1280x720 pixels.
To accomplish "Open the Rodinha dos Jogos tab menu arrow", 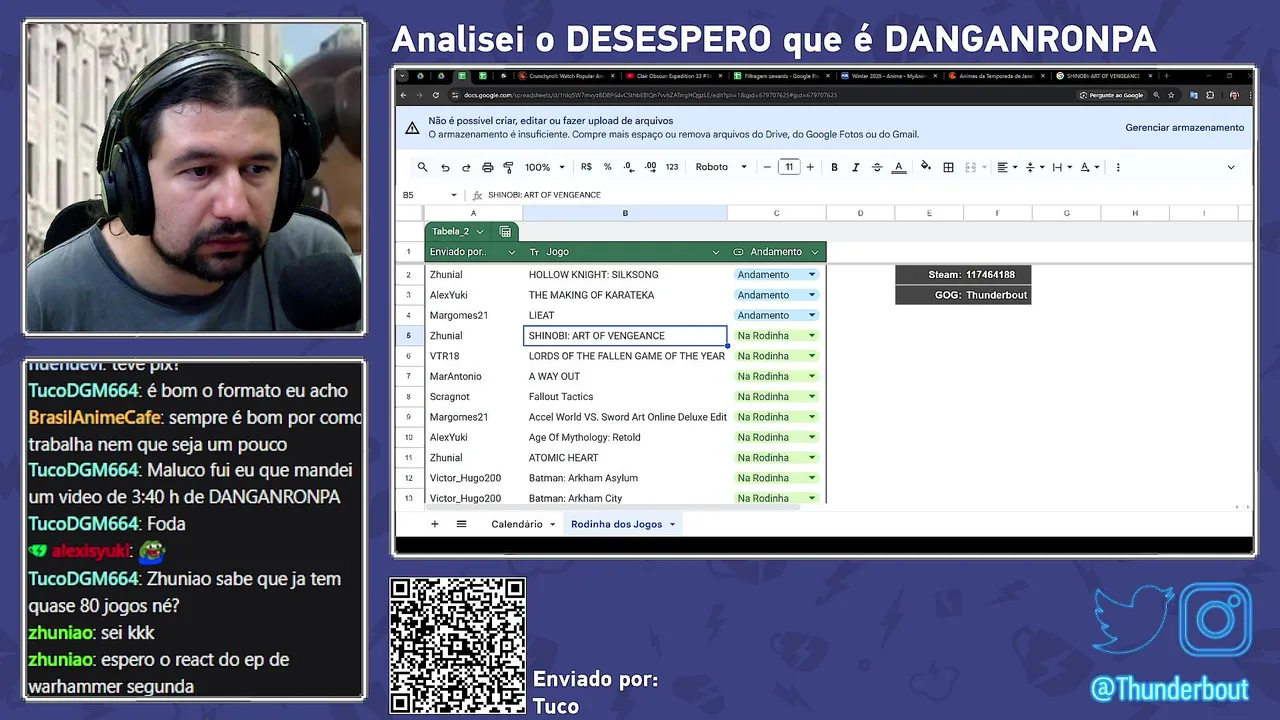I will pyautogui.click(x=672, y=524).
